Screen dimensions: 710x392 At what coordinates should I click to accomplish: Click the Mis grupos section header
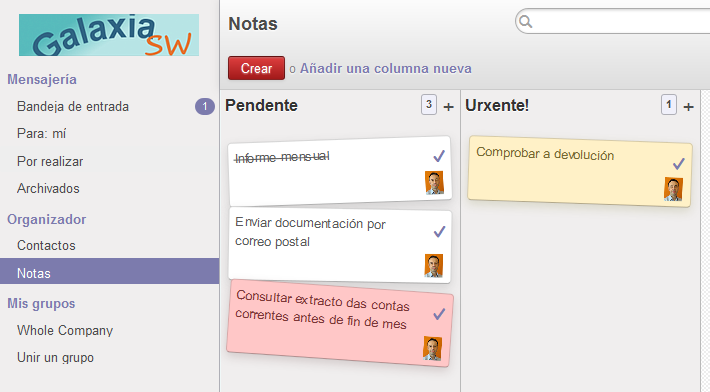(41, 303)
